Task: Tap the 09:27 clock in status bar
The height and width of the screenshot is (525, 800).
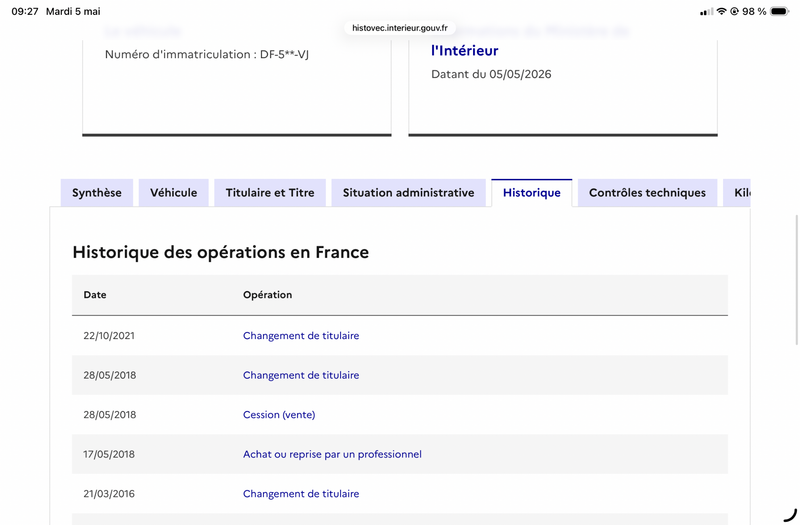Action: pyautogui.click(x=25, y=11)
